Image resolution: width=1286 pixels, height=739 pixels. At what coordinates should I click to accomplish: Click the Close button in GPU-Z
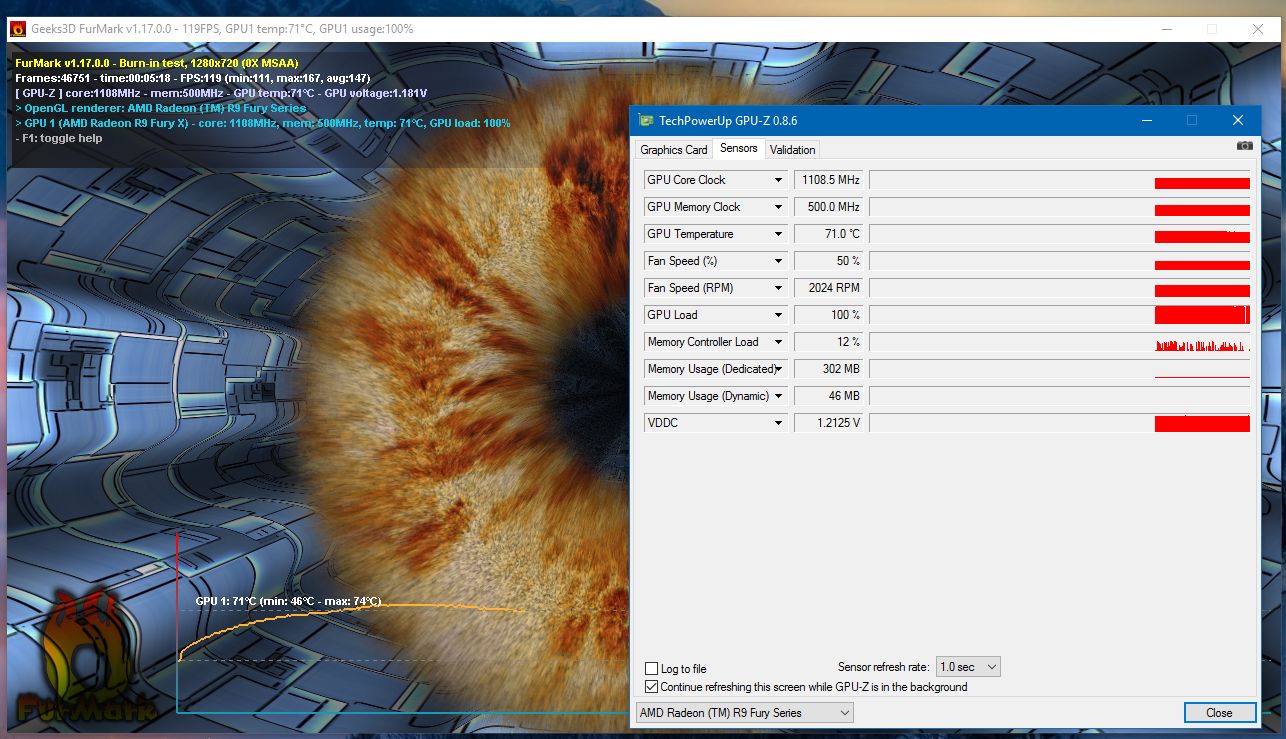[1219, 713]
